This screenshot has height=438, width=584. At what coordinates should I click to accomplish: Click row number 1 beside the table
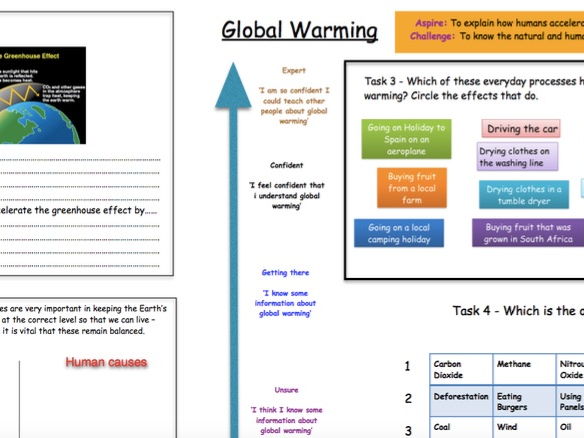(407, 366)
